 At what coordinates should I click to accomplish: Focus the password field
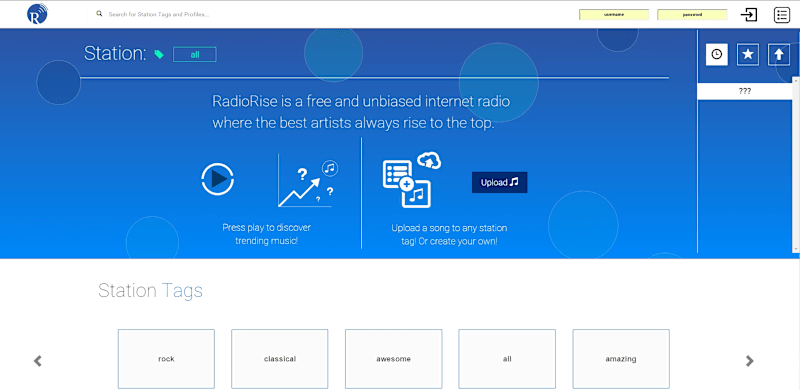tap(692, 15)
